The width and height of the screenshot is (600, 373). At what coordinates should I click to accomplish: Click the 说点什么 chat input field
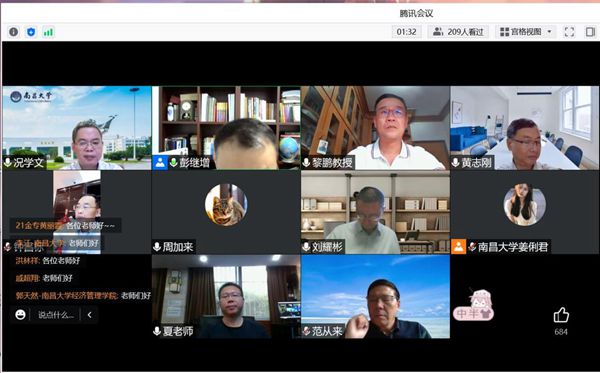tap(56, 315)
